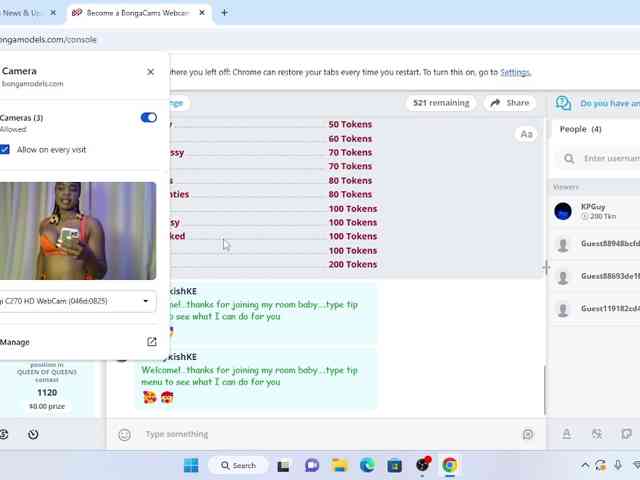Click the Manage external-link icon
This screenshot has width=640, height=480.
151,342
